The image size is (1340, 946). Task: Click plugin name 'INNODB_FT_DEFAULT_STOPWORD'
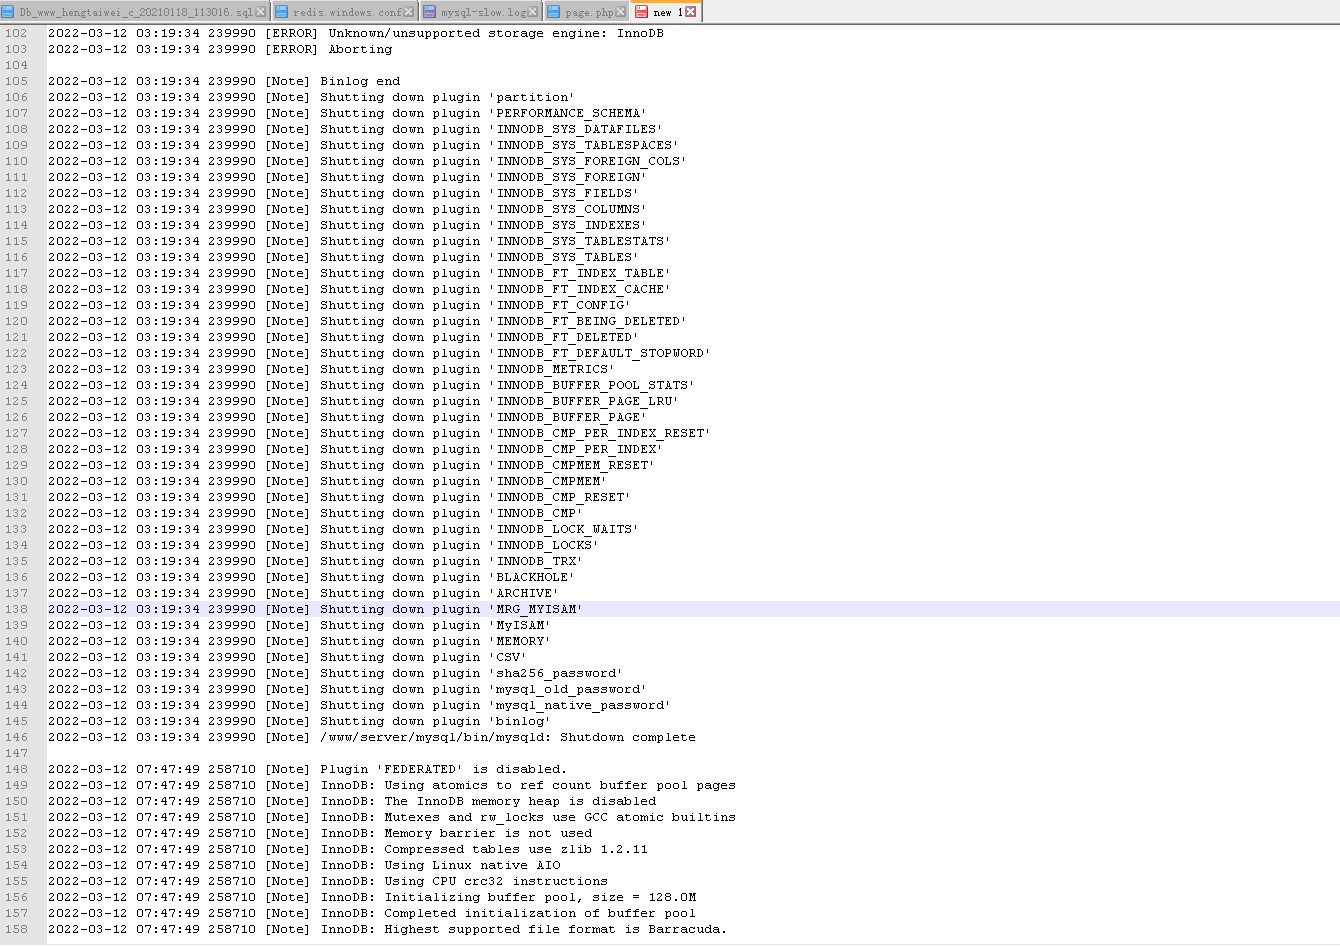tap(600, 353)
